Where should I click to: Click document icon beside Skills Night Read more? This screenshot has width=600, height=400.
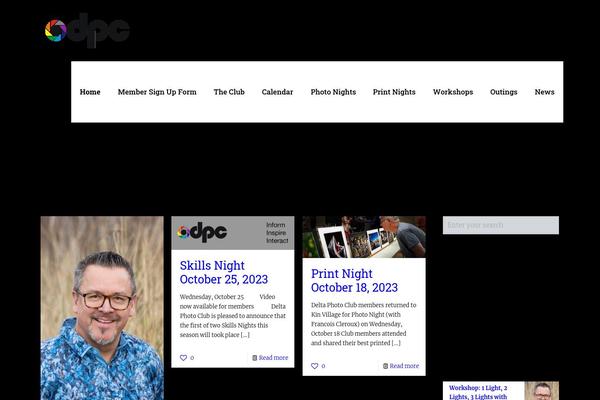tap(254, 358)
